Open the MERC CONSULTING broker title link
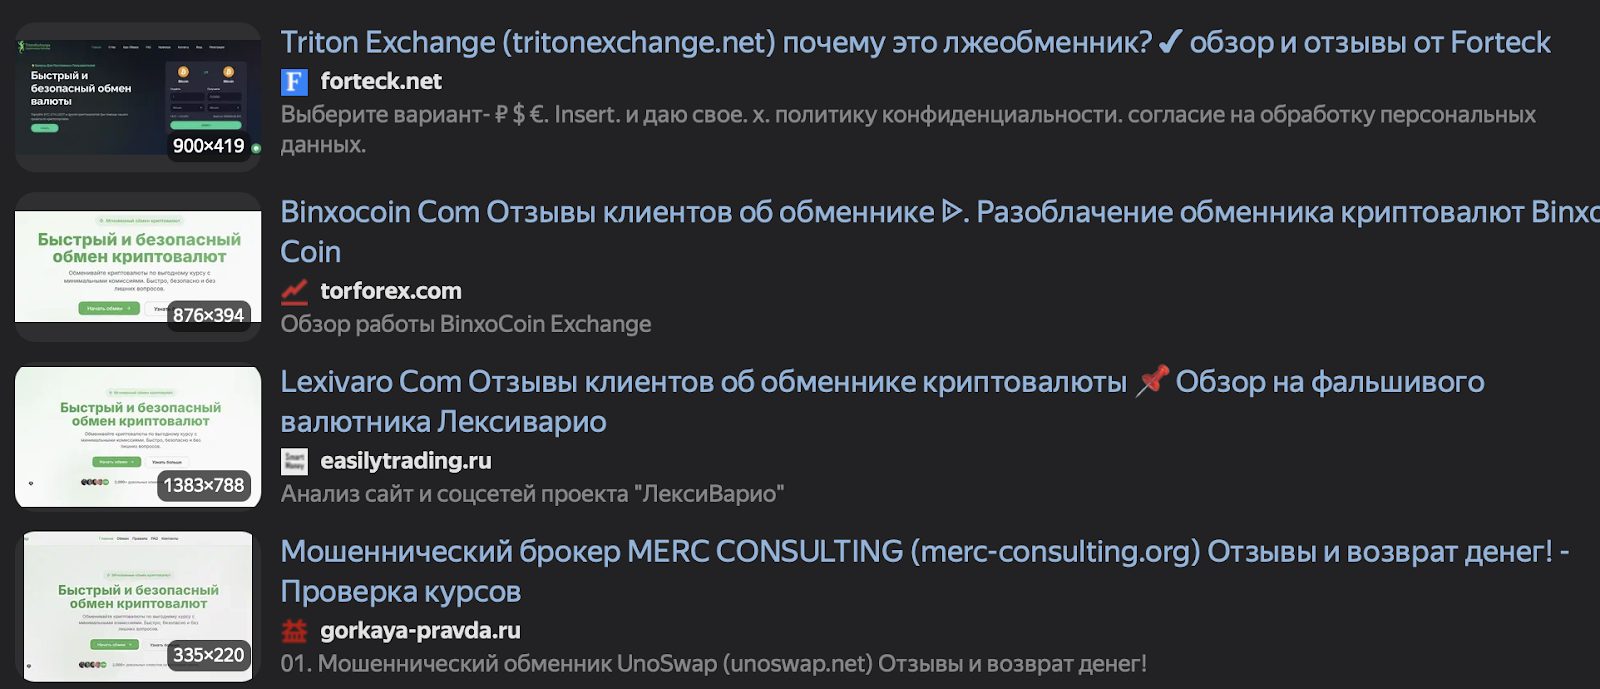This screenshot has height=689, width=1600. [924, 552]
